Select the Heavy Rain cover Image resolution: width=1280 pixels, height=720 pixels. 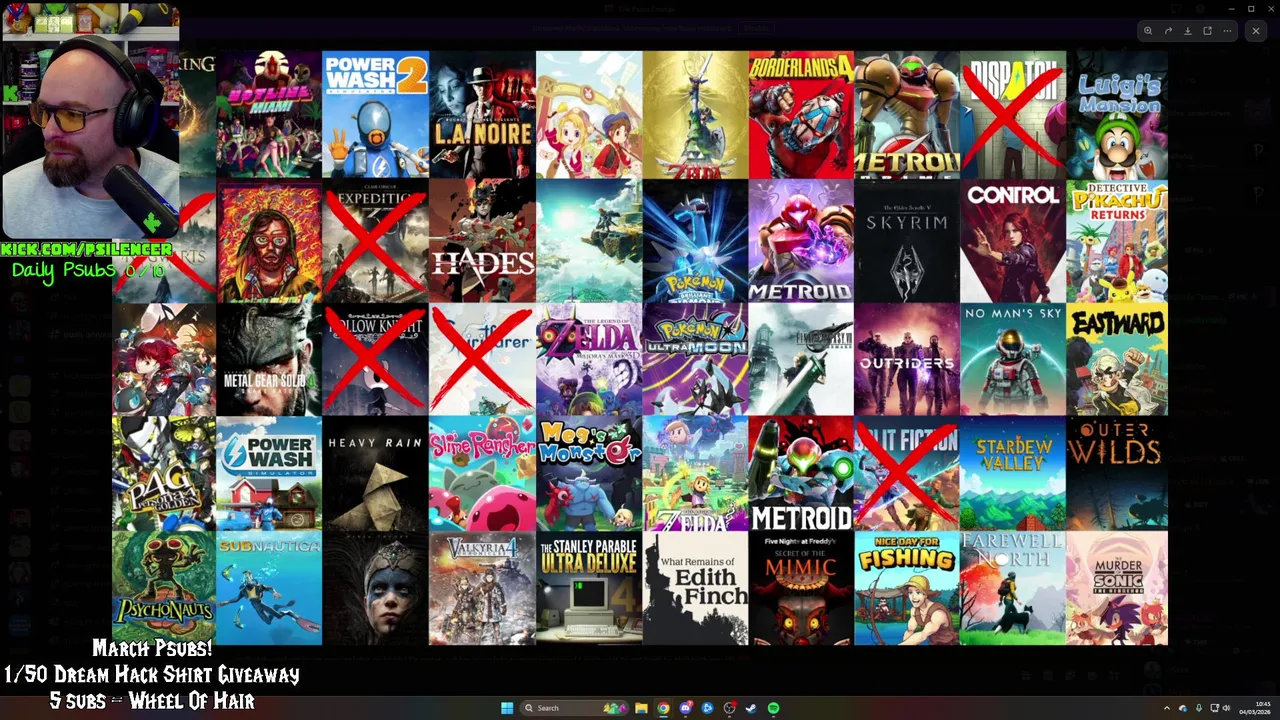[x=375, y=474]
